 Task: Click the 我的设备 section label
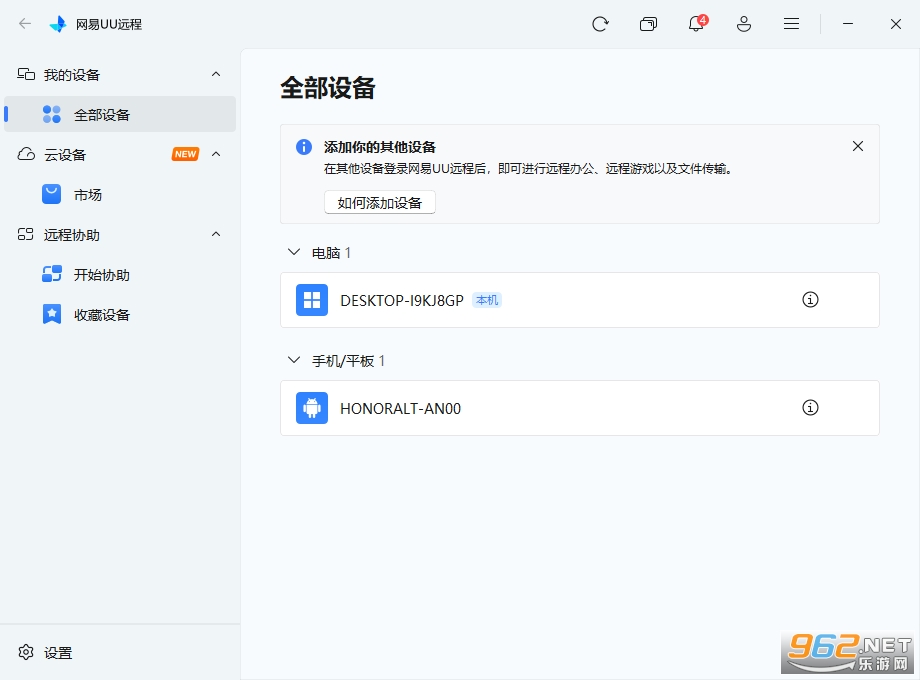[72, 75]
